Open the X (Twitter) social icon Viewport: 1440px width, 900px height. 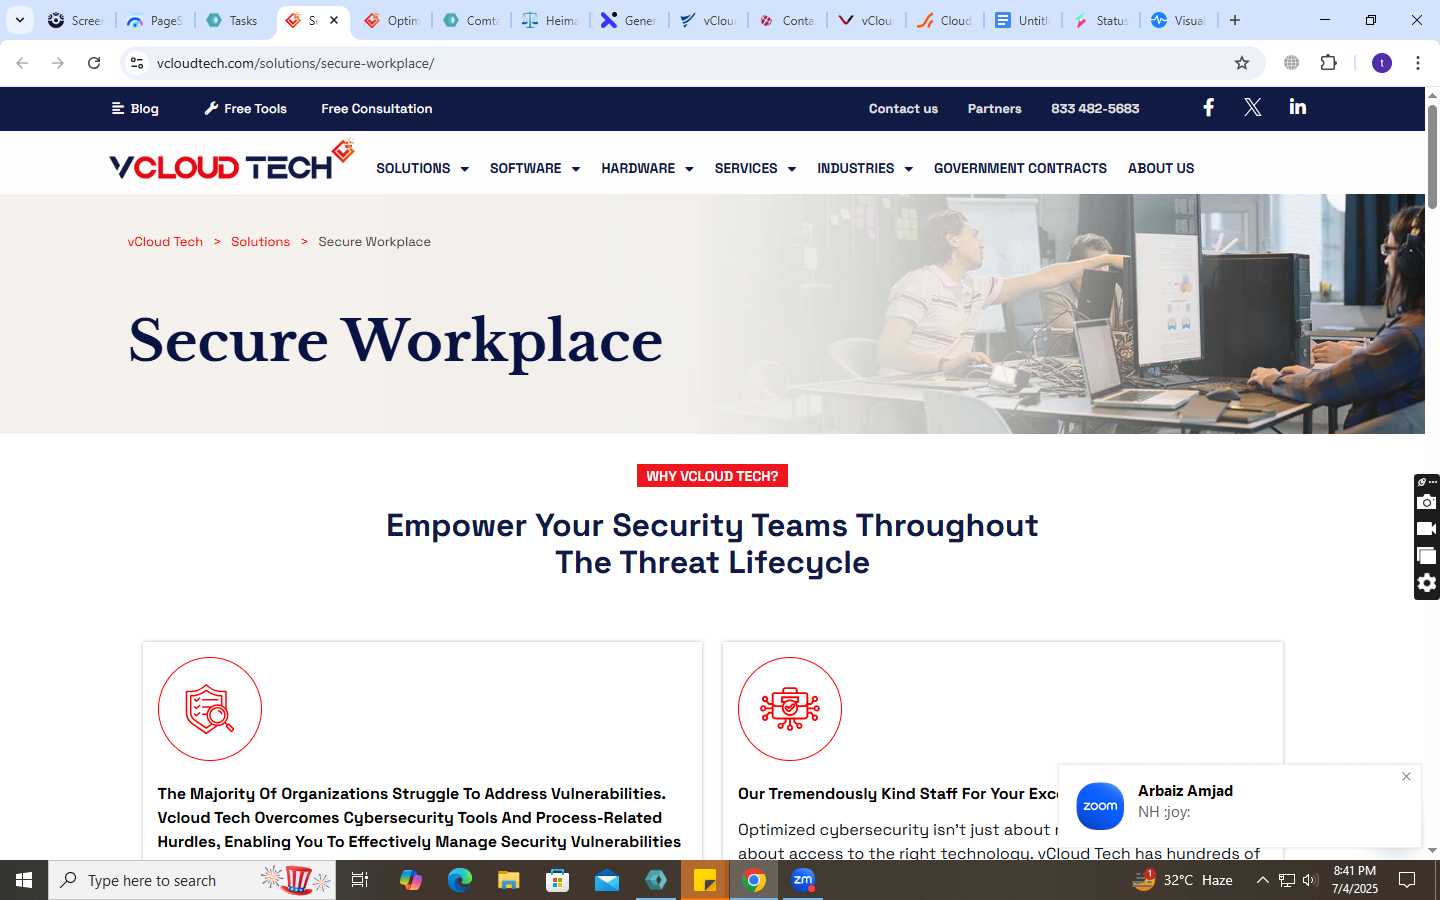1252,107
